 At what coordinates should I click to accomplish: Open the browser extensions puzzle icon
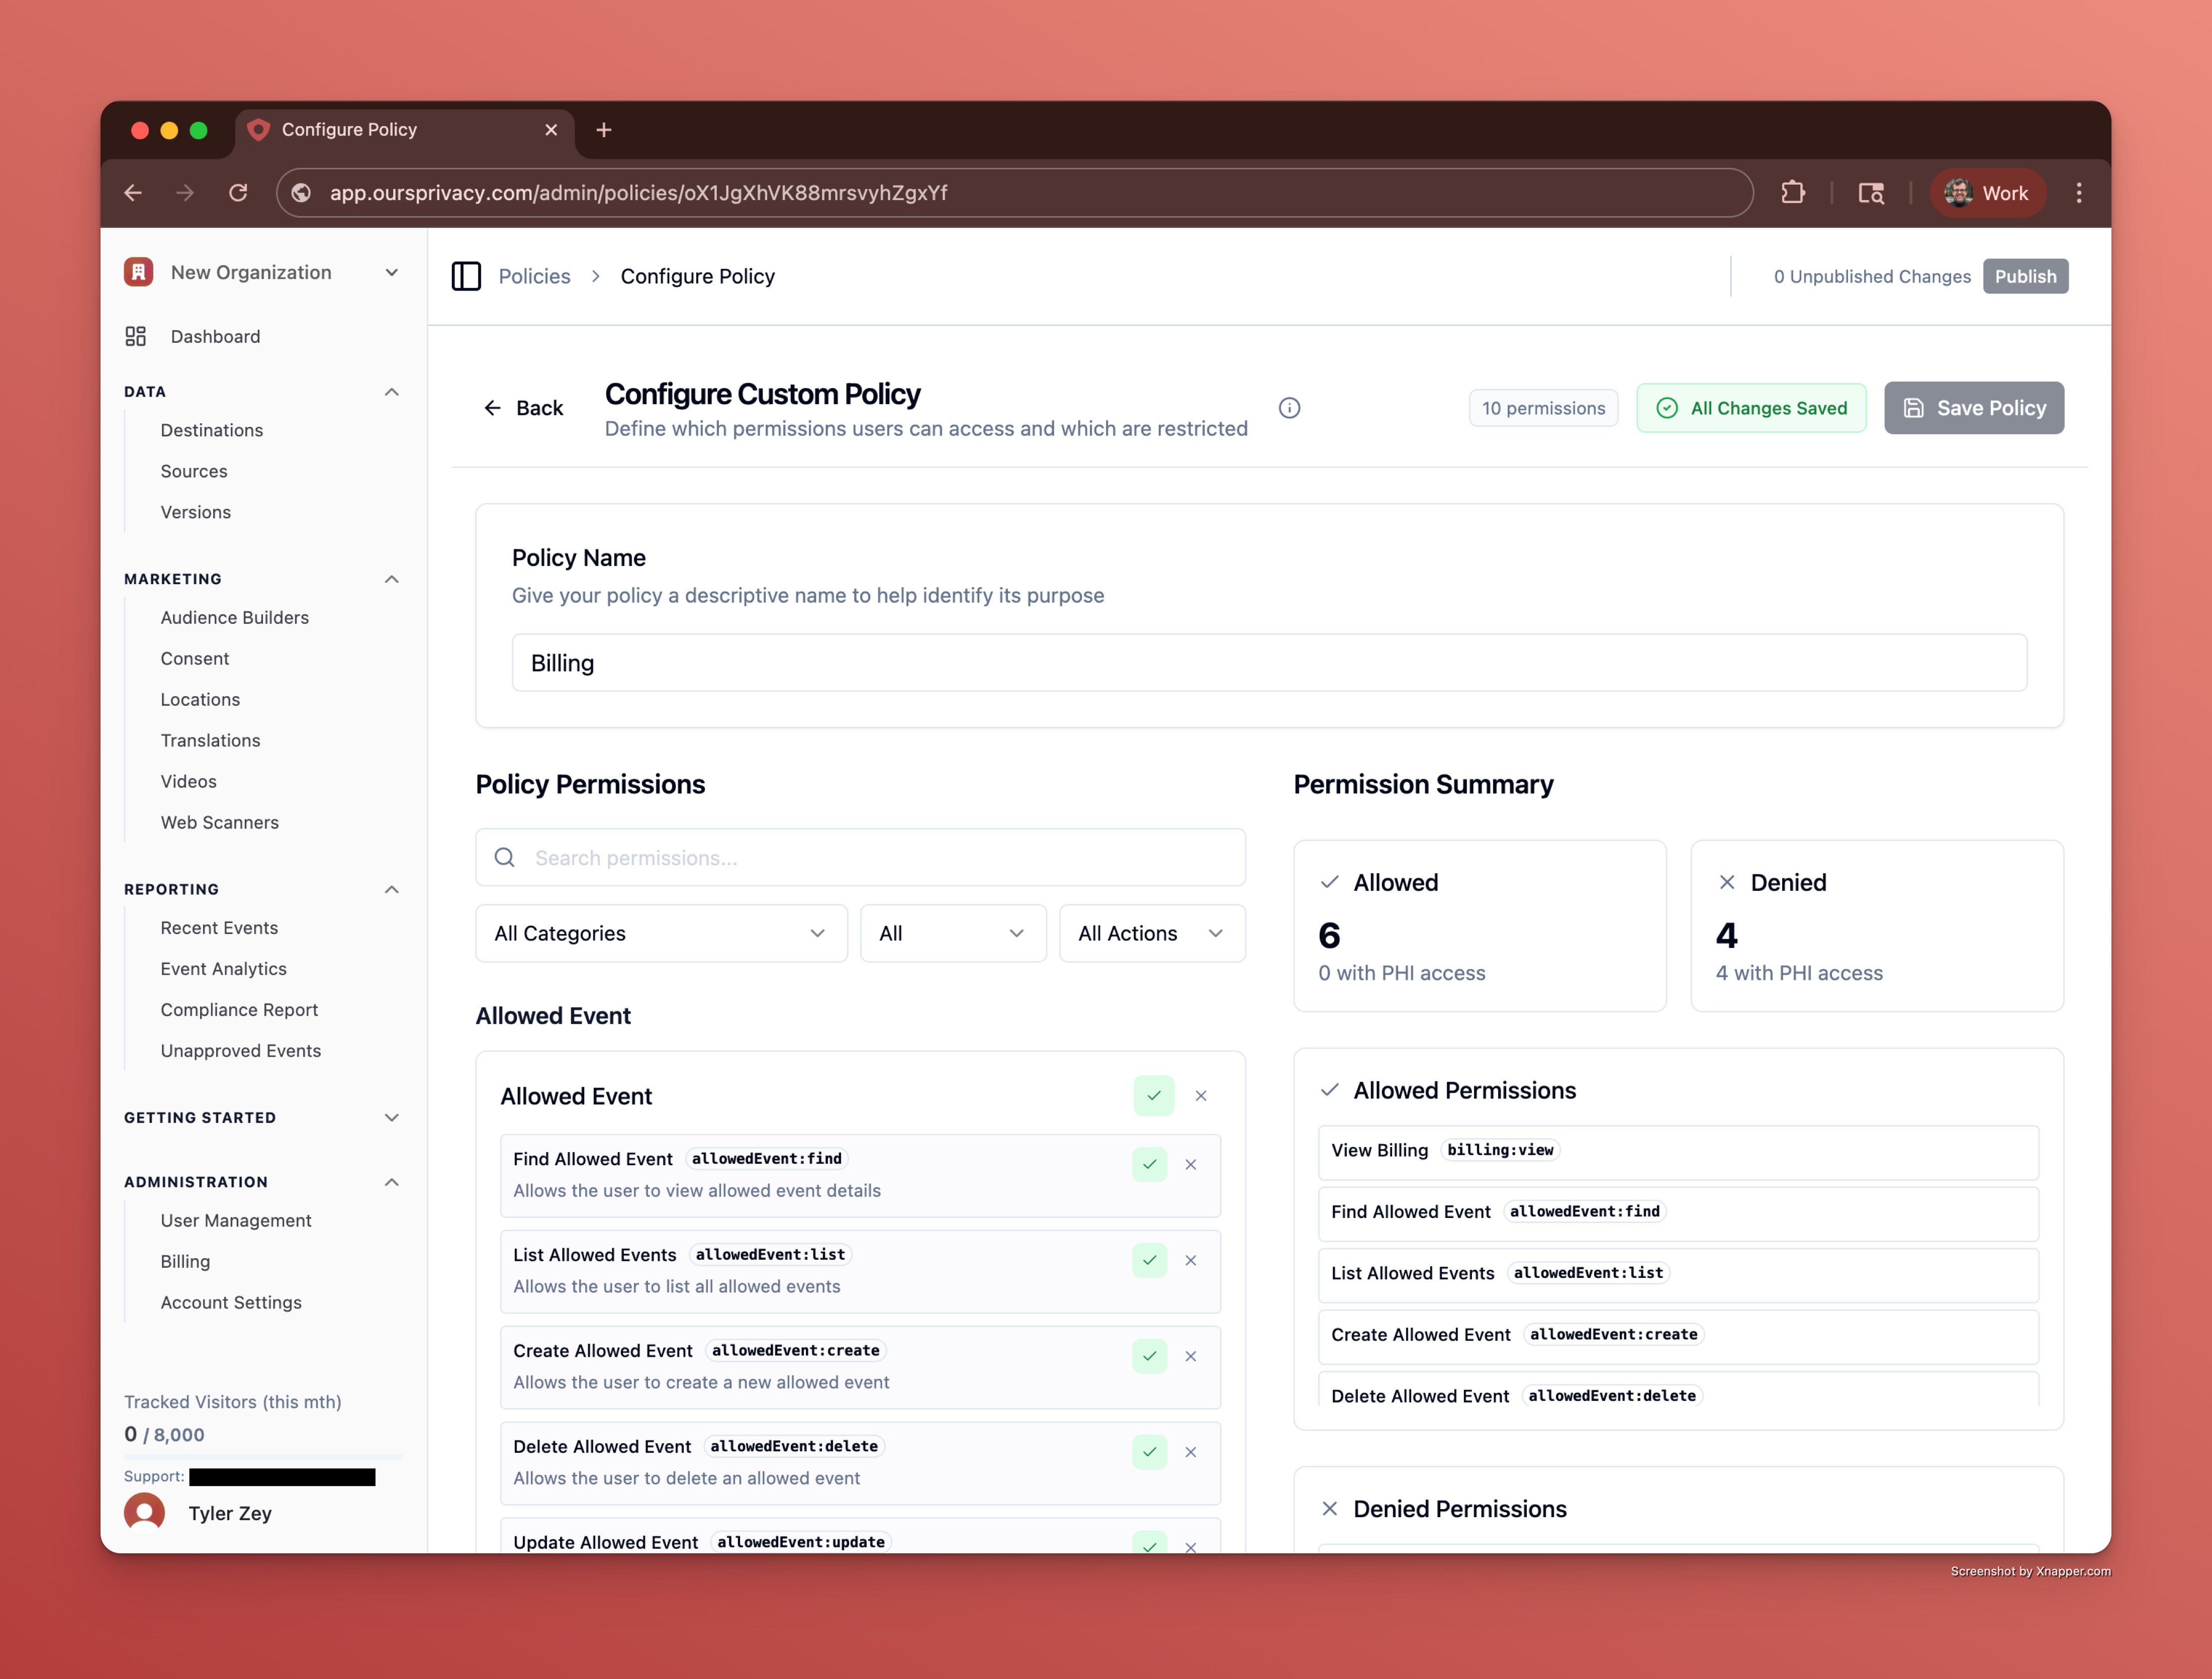click(1793, 192)
